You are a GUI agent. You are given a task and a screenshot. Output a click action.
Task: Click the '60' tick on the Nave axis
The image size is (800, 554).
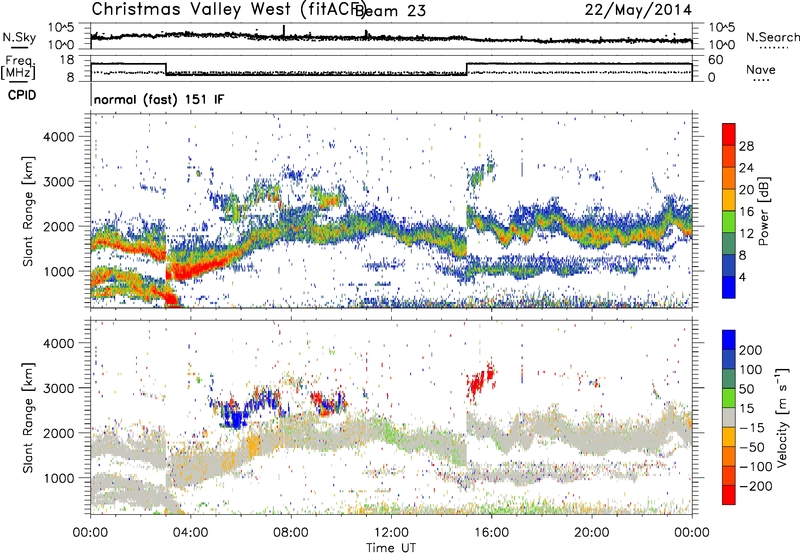pos(716,60)
